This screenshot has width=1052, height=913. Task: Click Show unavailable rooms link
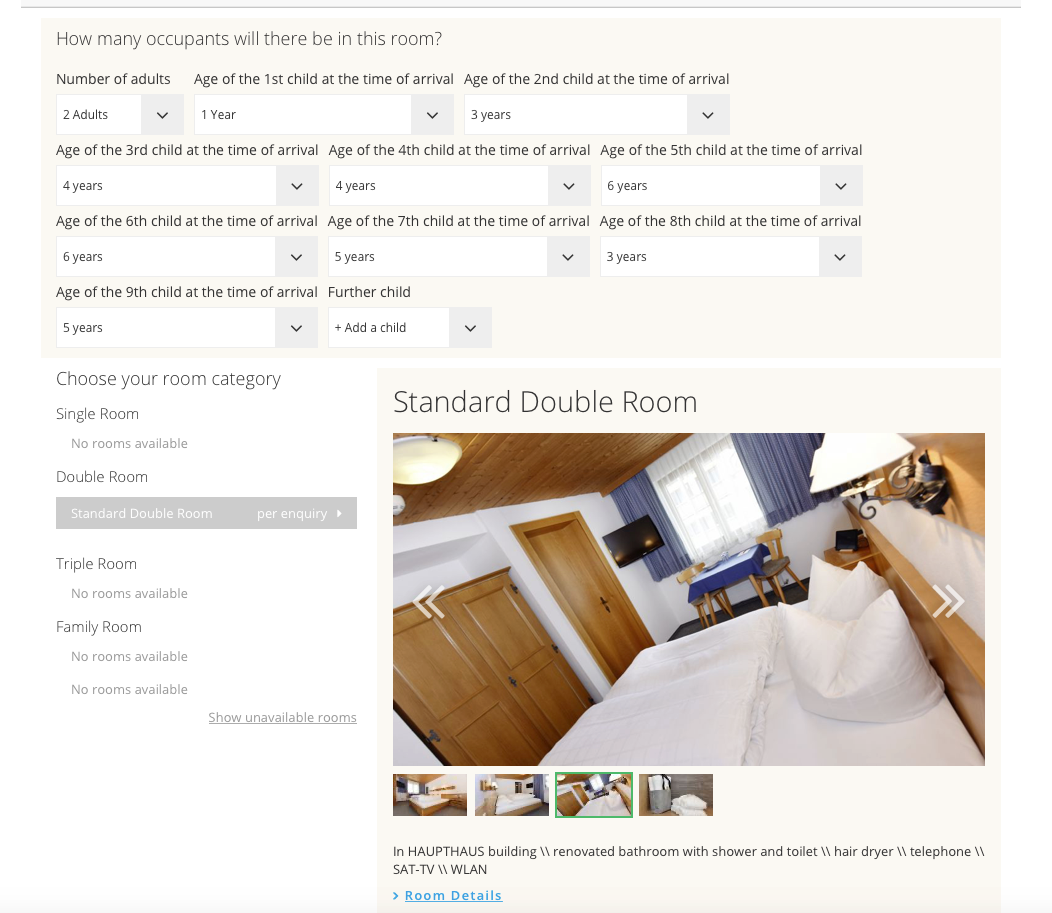click(x=282, y=717)
